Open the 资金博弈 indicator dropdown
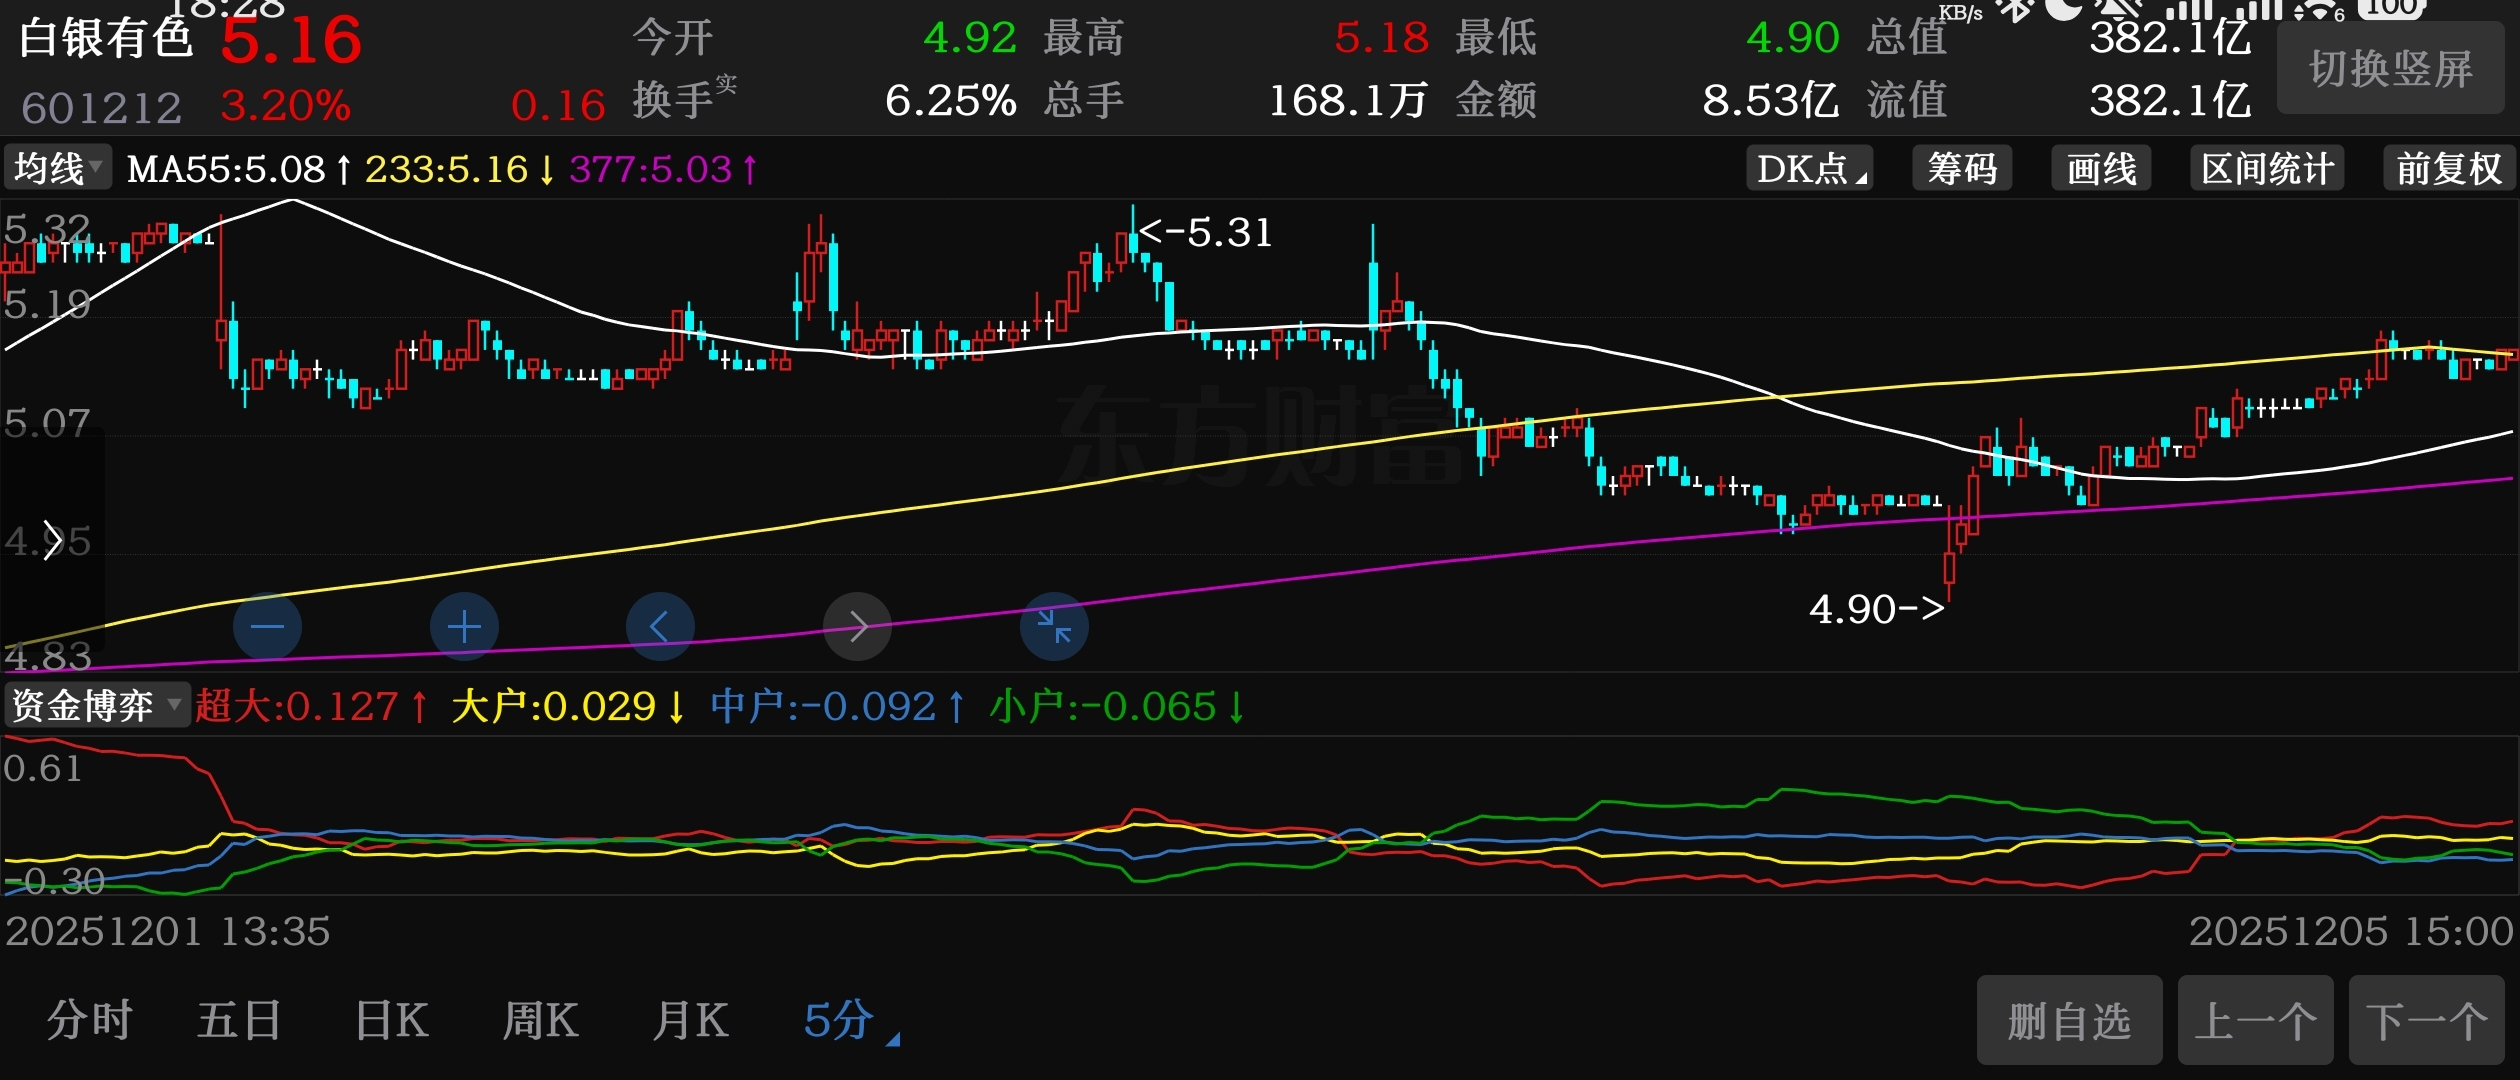Viewport: 2520px width, 1080px height. pyautogui.click(x=96, y=706)
